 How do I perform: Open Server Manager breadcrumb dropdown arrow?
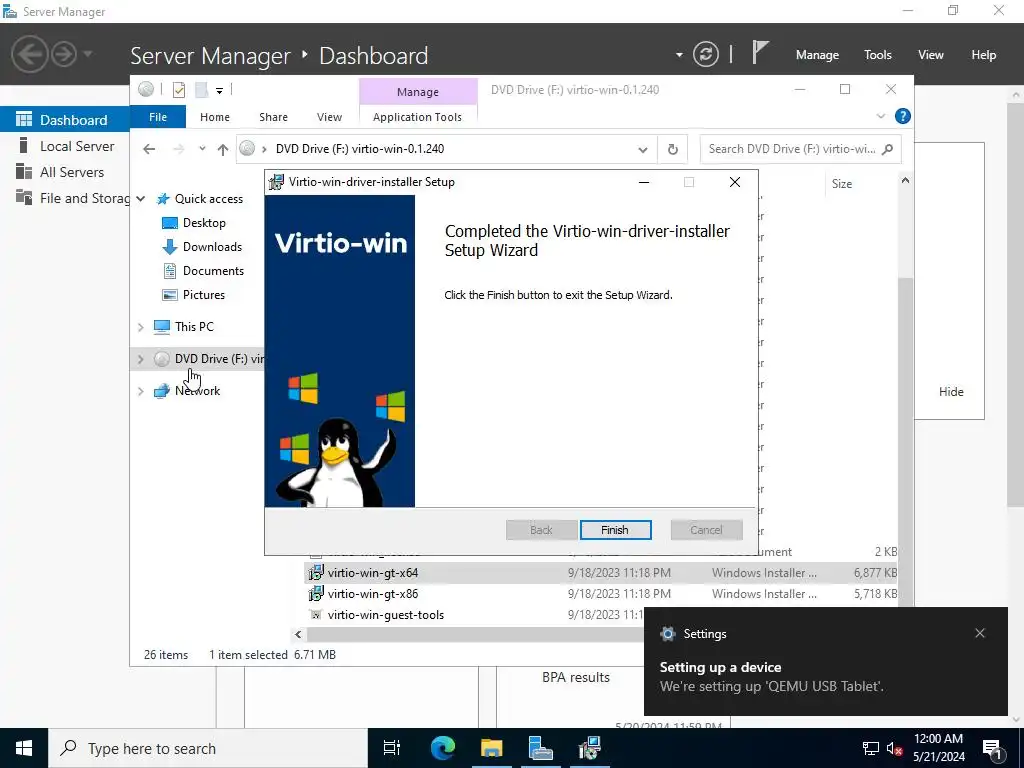(679, 55)
